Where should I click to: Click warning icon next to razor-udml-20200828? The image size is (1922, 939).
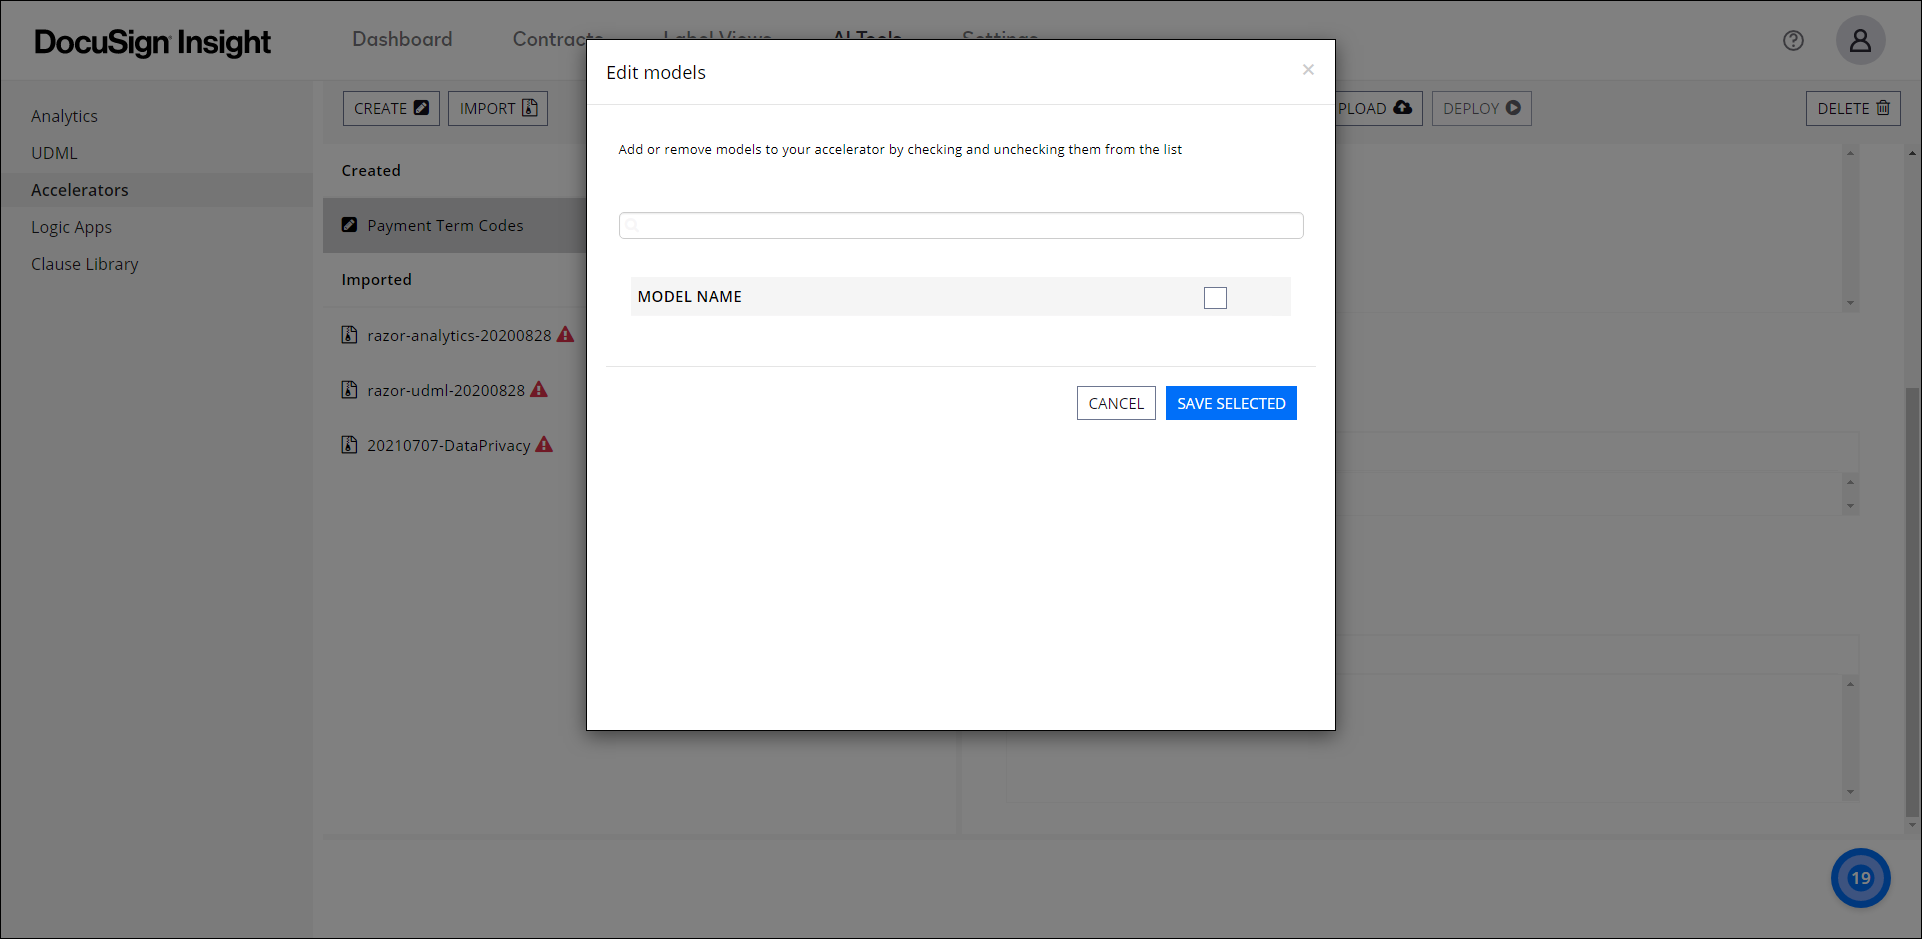click(x=539, y=389)
